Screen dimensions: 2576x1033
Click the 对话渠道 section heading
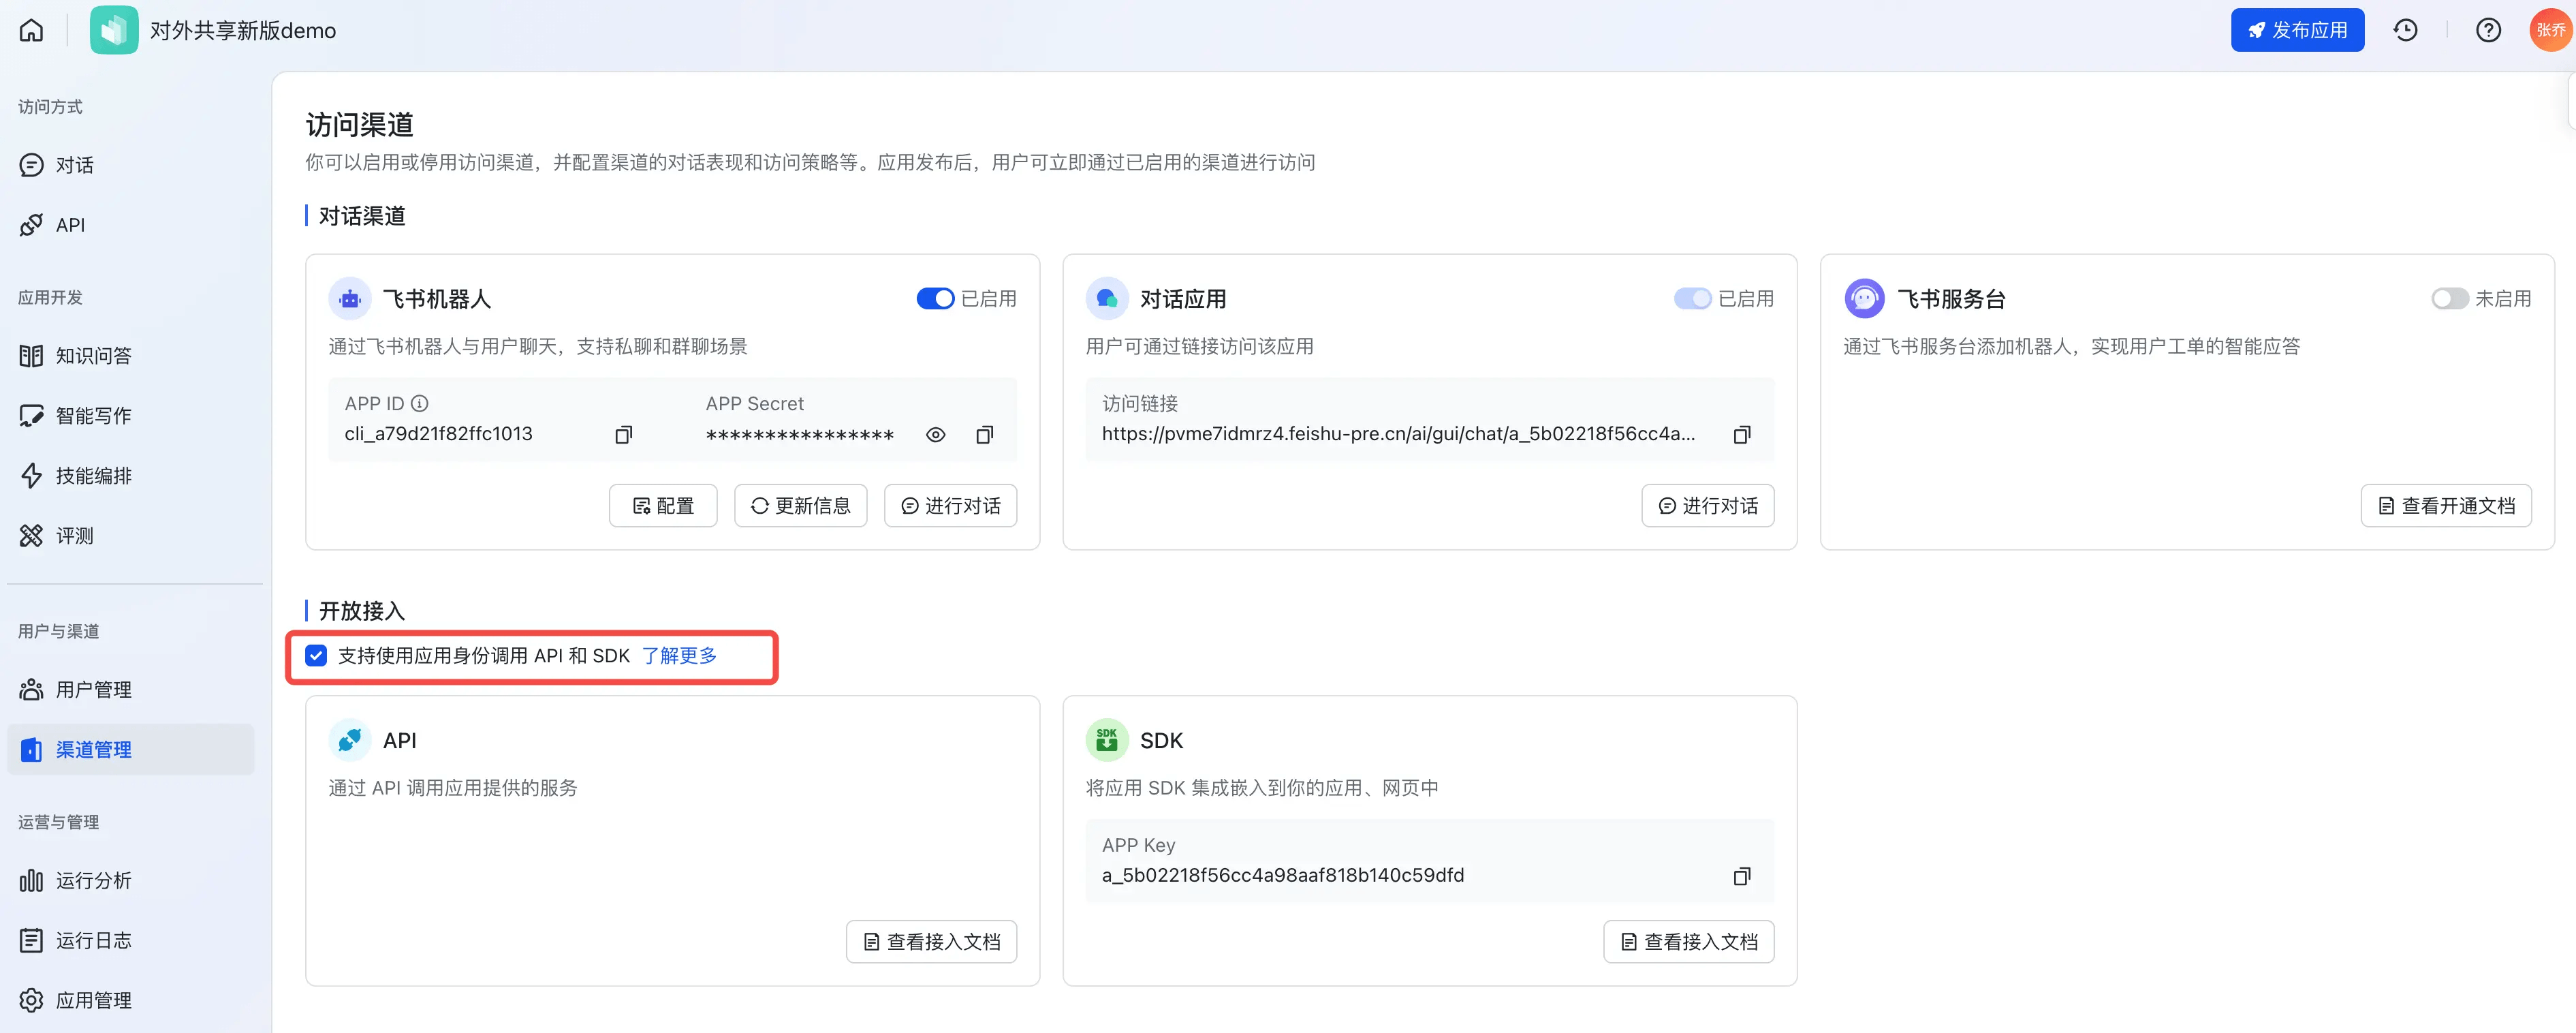click(362, 215)
